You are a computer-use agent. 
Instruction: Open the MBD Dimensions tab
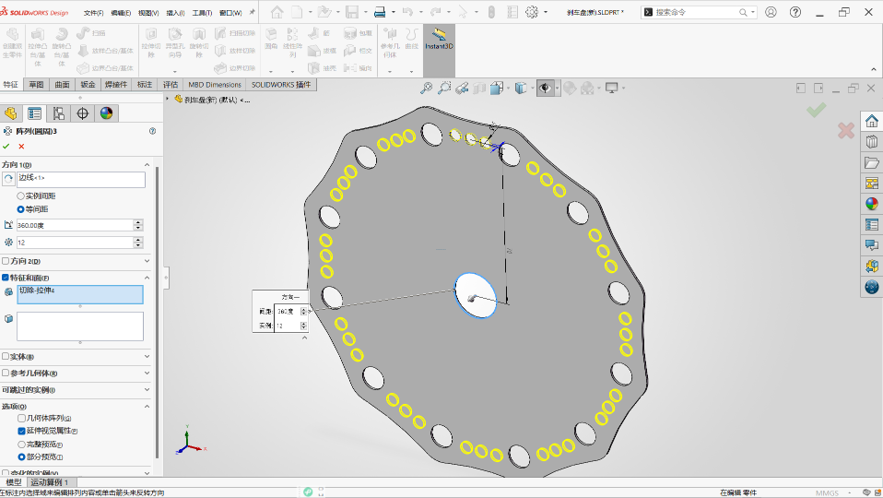[x=215, y=85]
